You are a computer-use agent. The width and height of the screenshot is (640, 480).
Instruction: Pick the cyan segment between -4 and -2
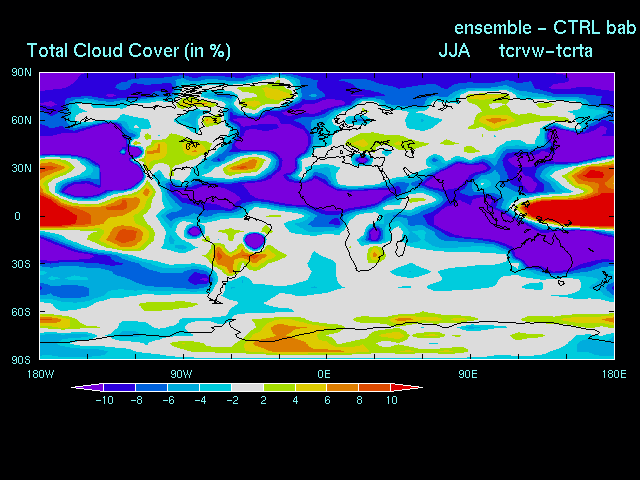tap(215, 387)
